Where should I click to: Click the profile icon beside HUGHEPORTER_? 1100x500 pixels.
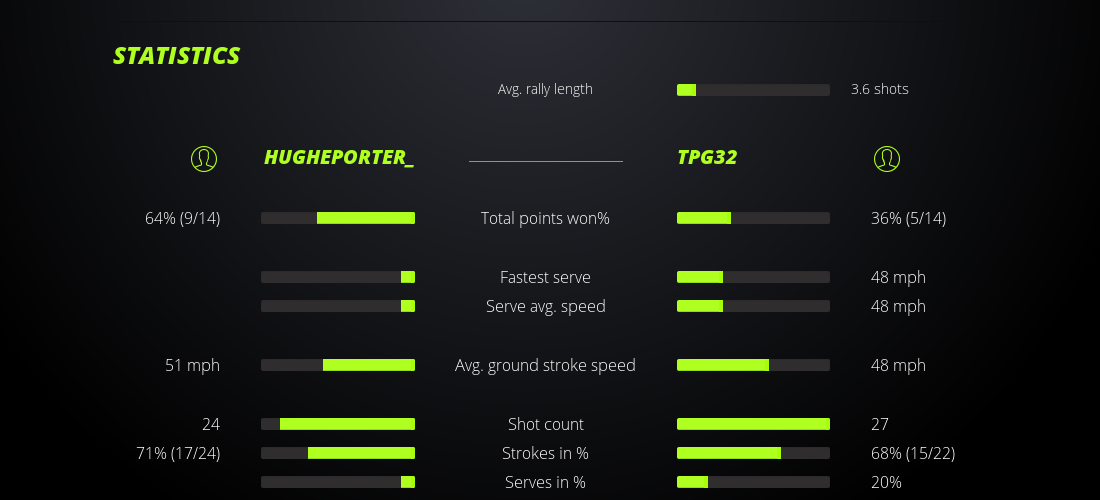click(x=204, y=158)
